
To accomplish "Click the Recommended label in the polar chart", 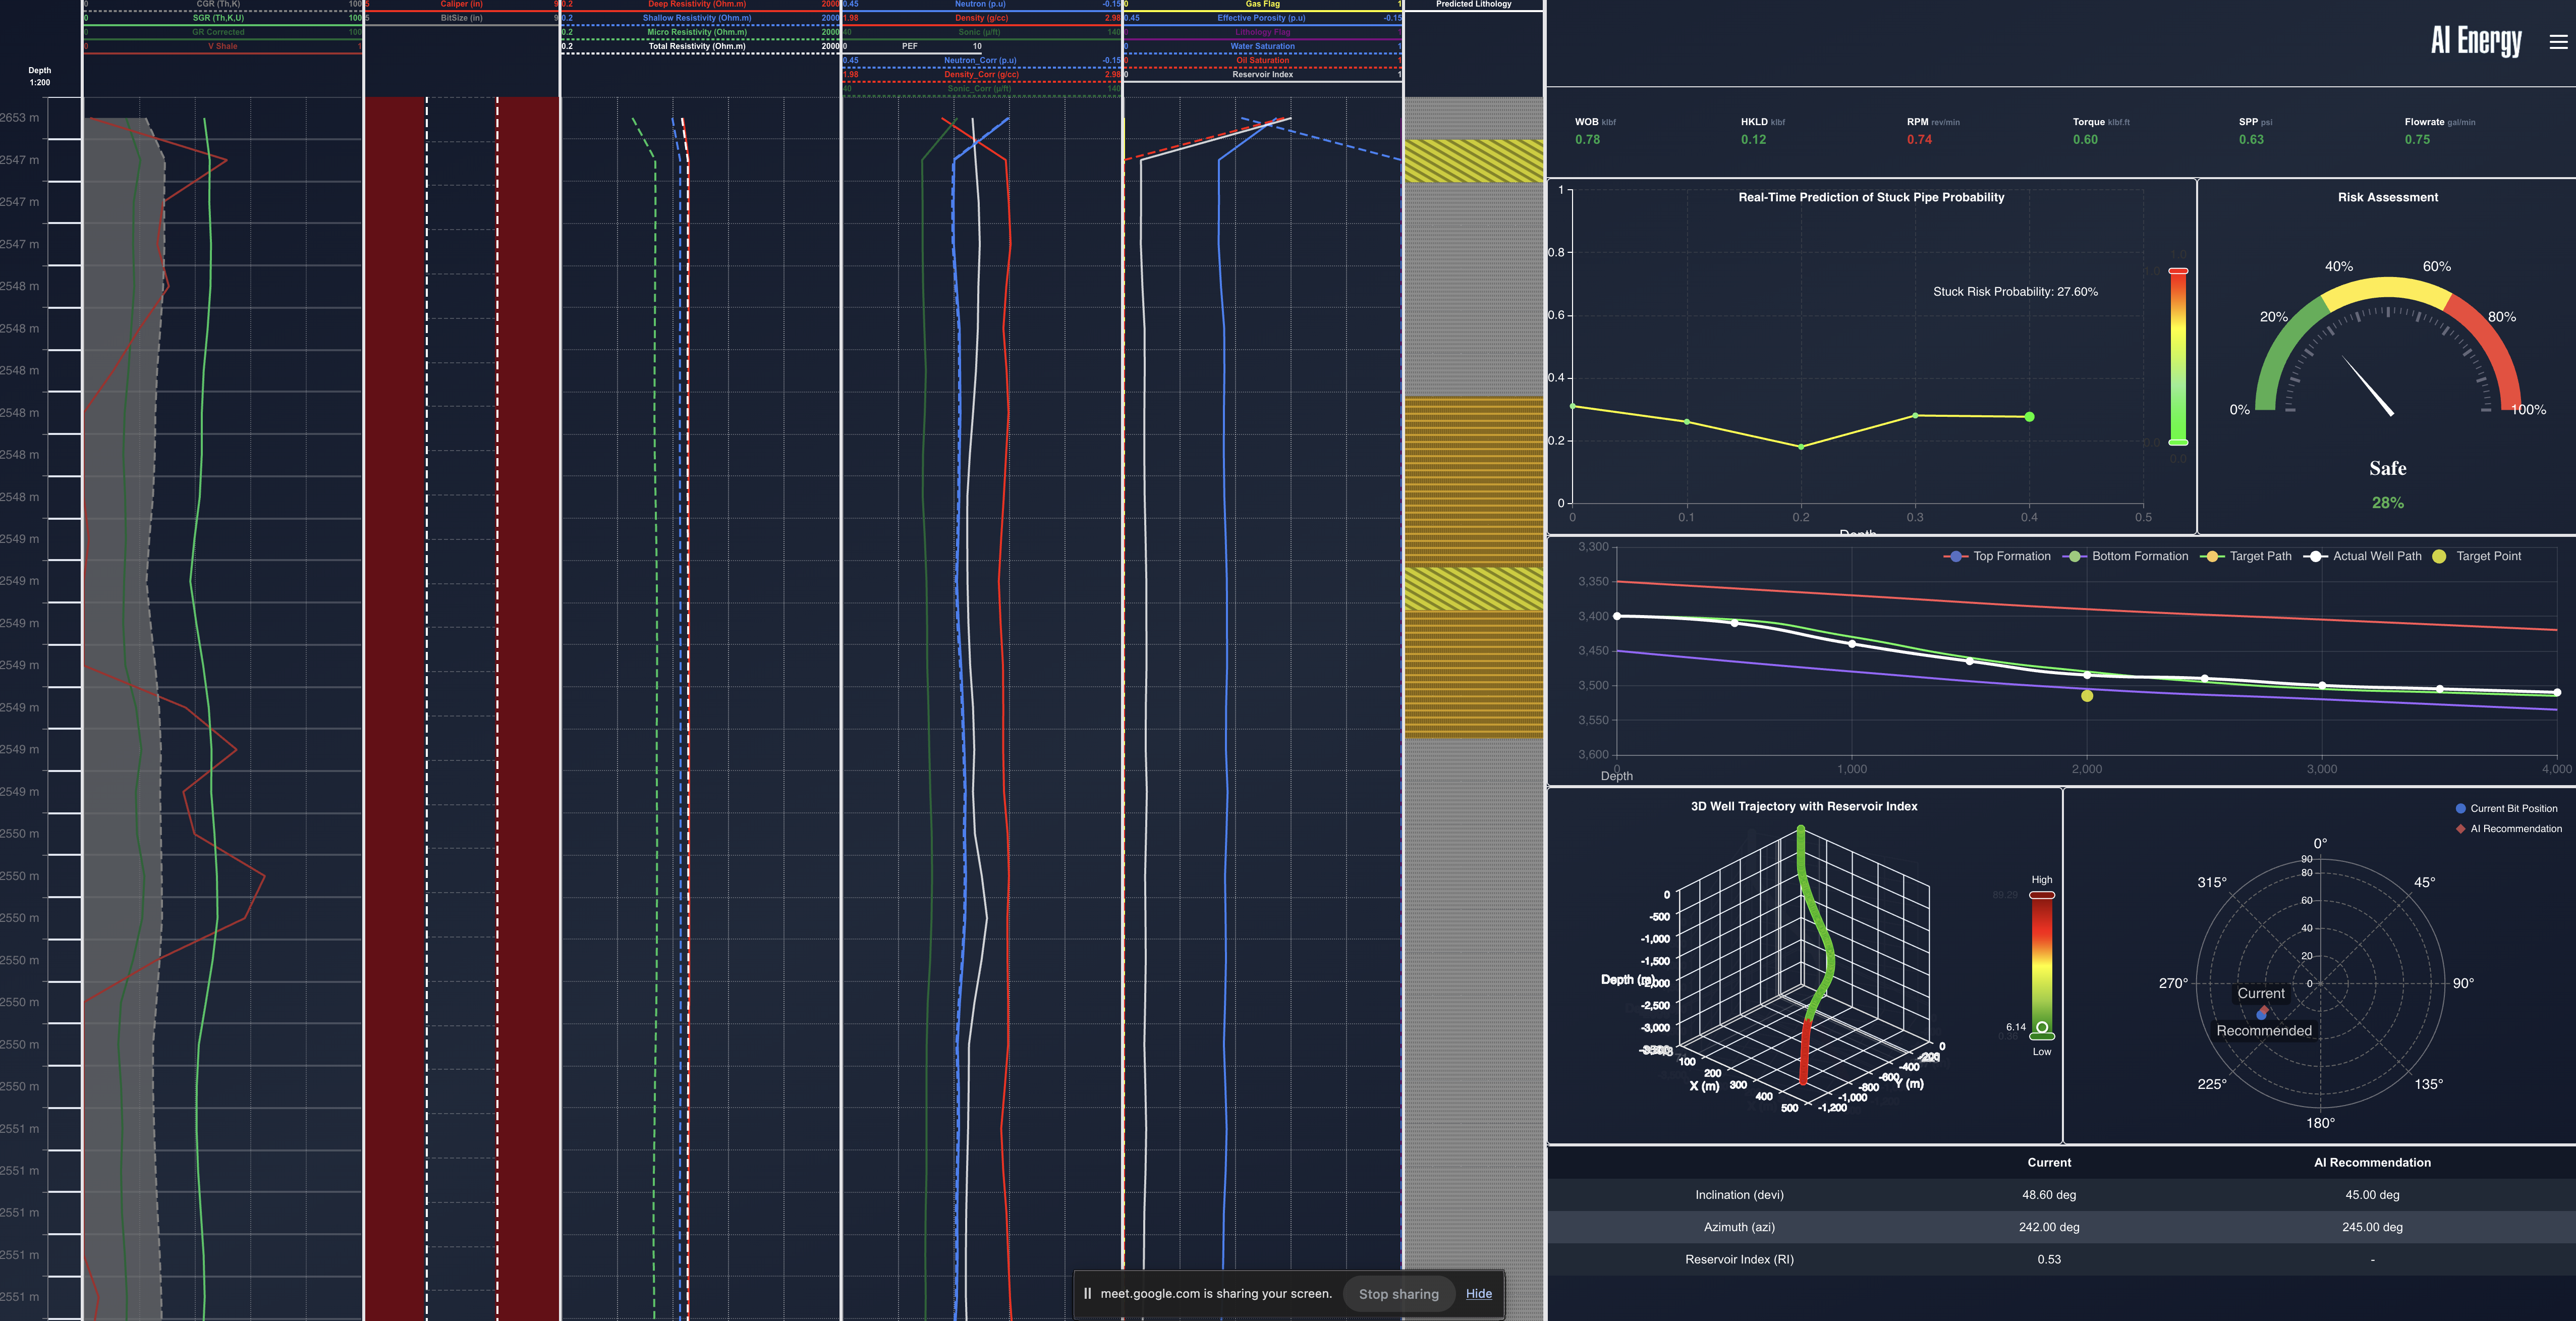I will coord(2263,1030).
